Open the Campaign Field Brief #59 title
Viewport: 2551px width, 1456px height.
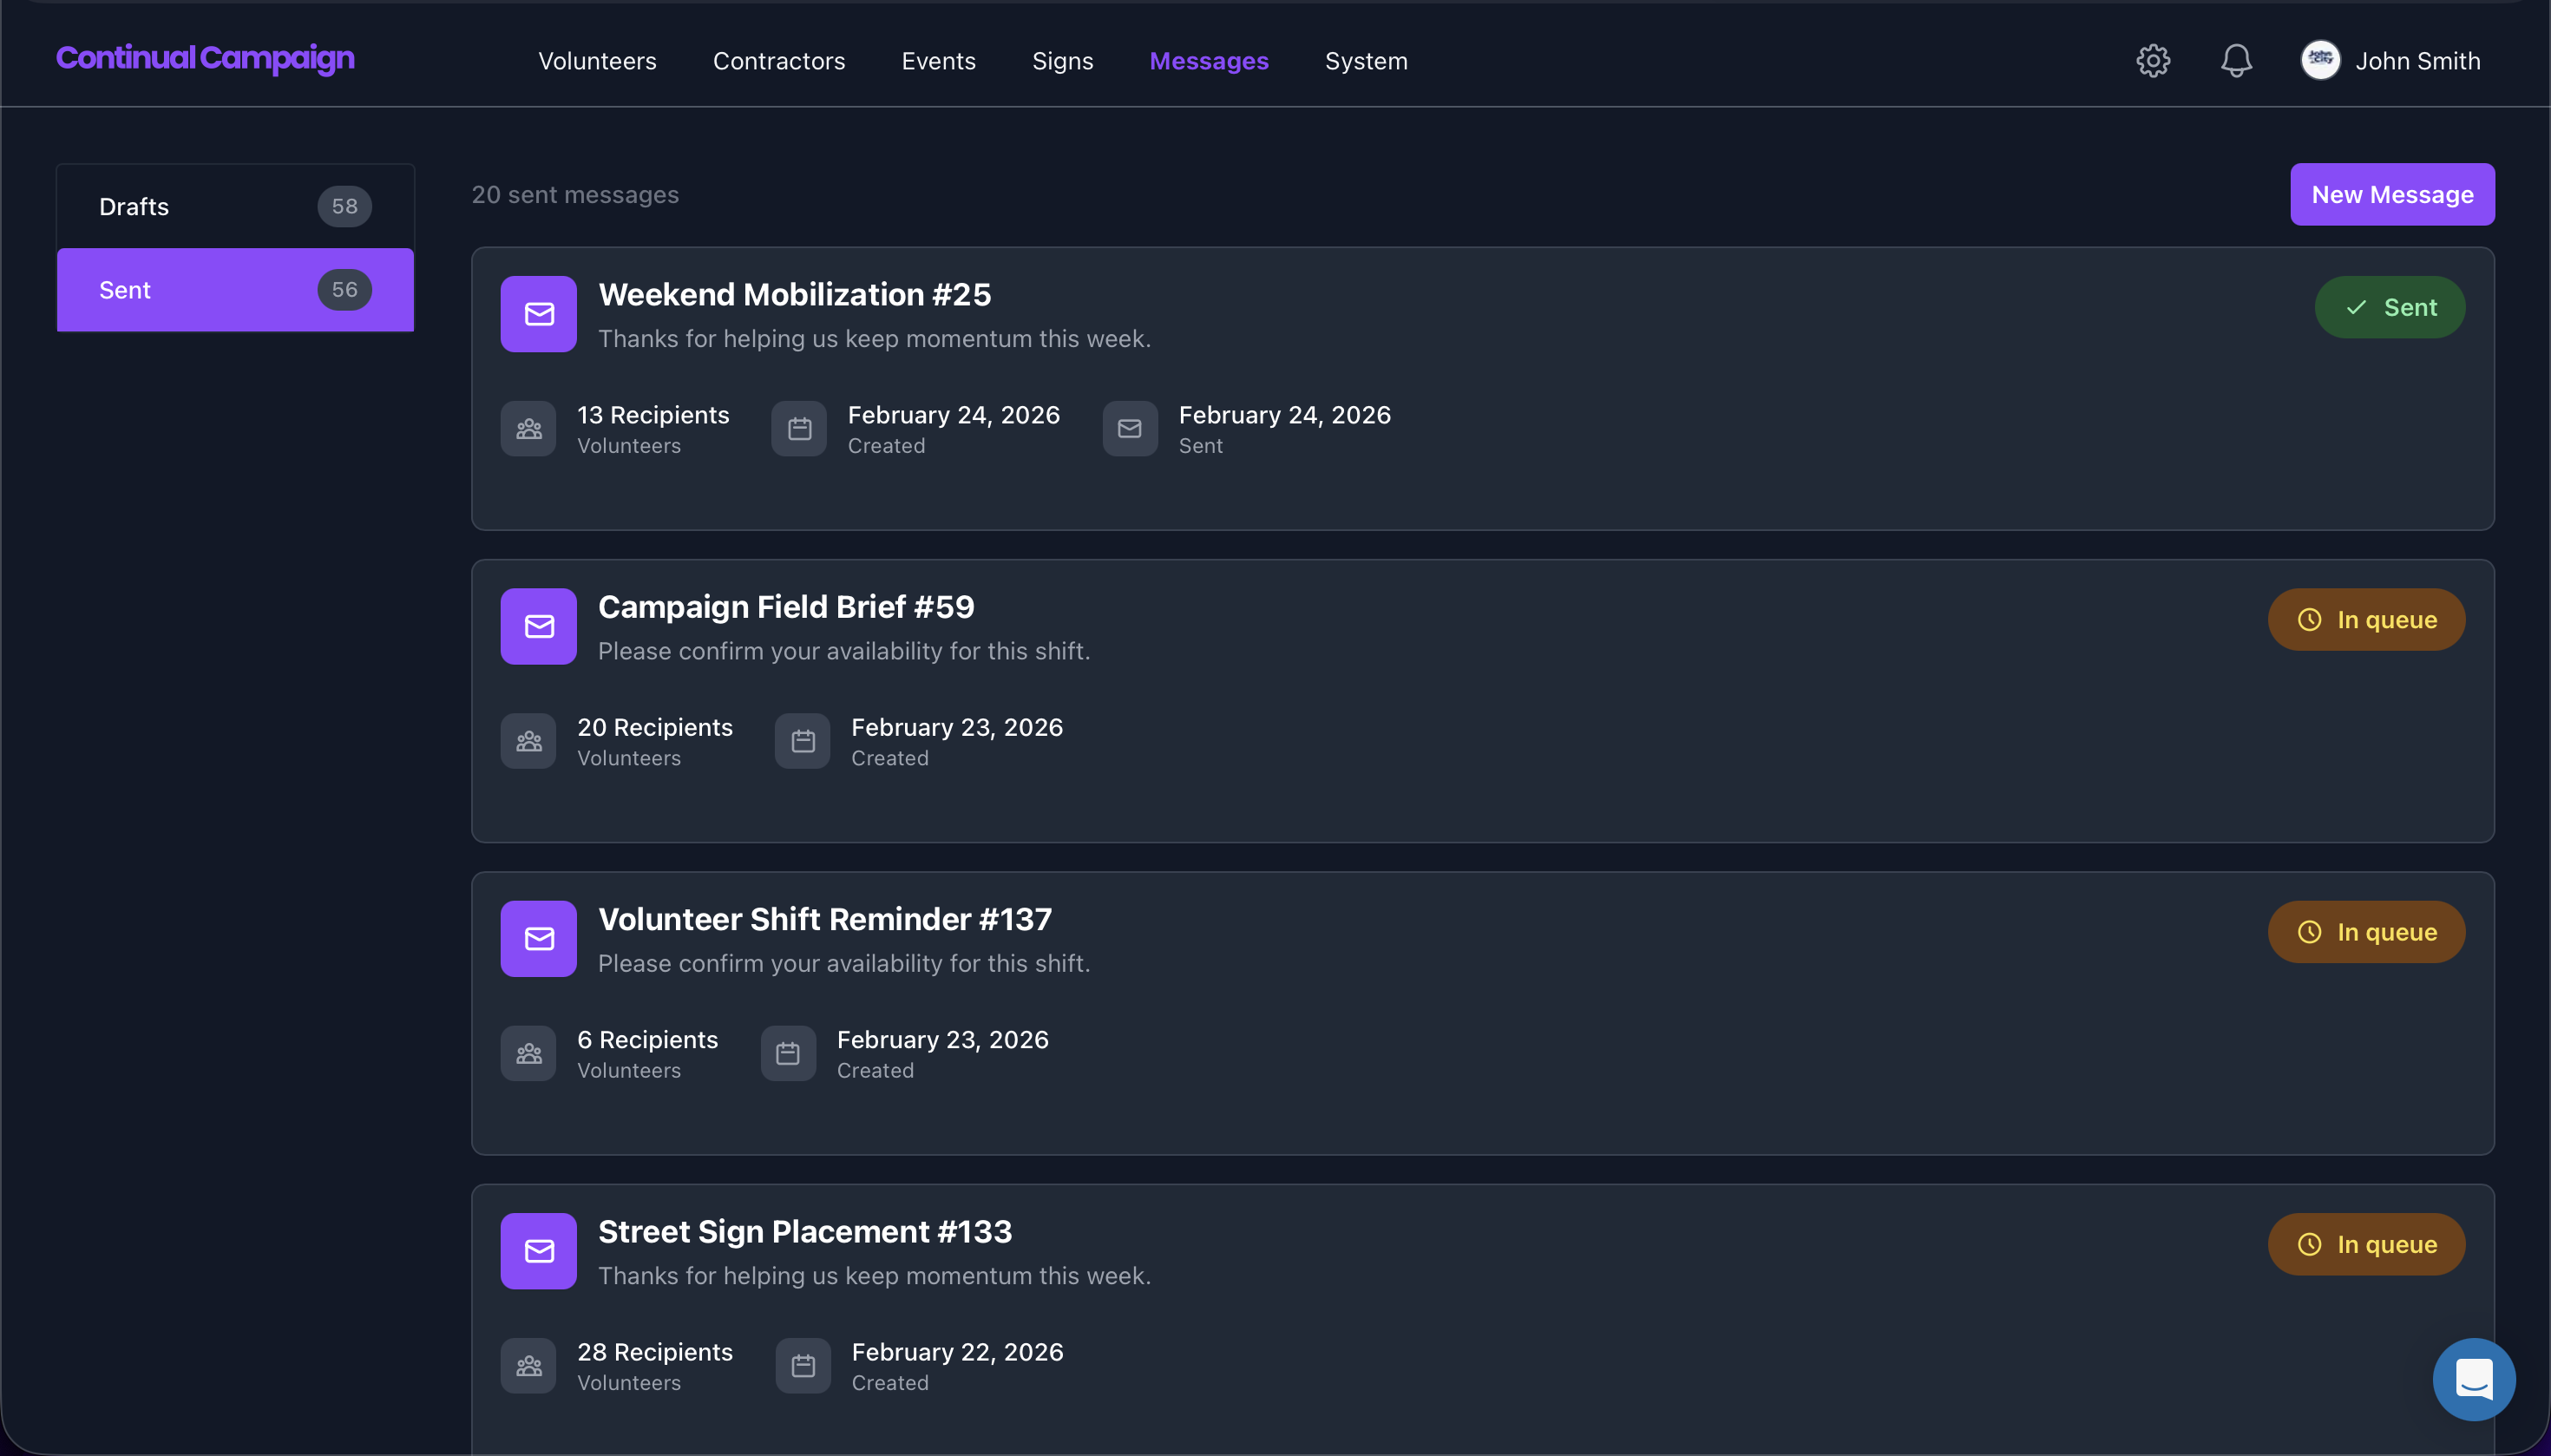click(x=786, y=607)
